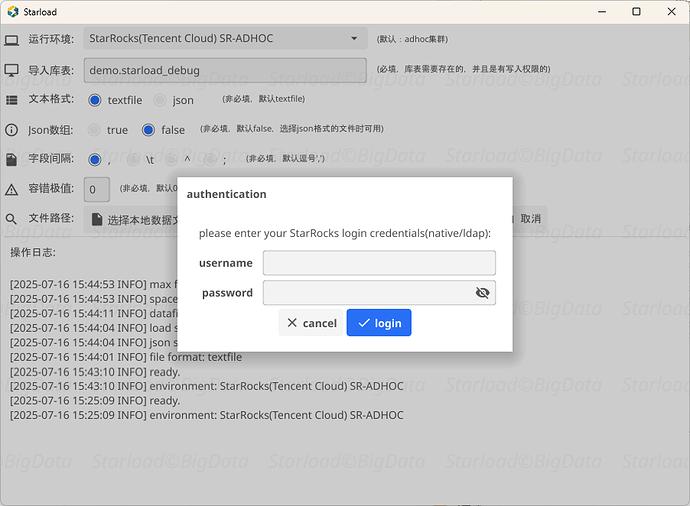Click the 15:43:10 'ready.' log line
This screenshot has height=506, width=690.
[x=95, y=372]
